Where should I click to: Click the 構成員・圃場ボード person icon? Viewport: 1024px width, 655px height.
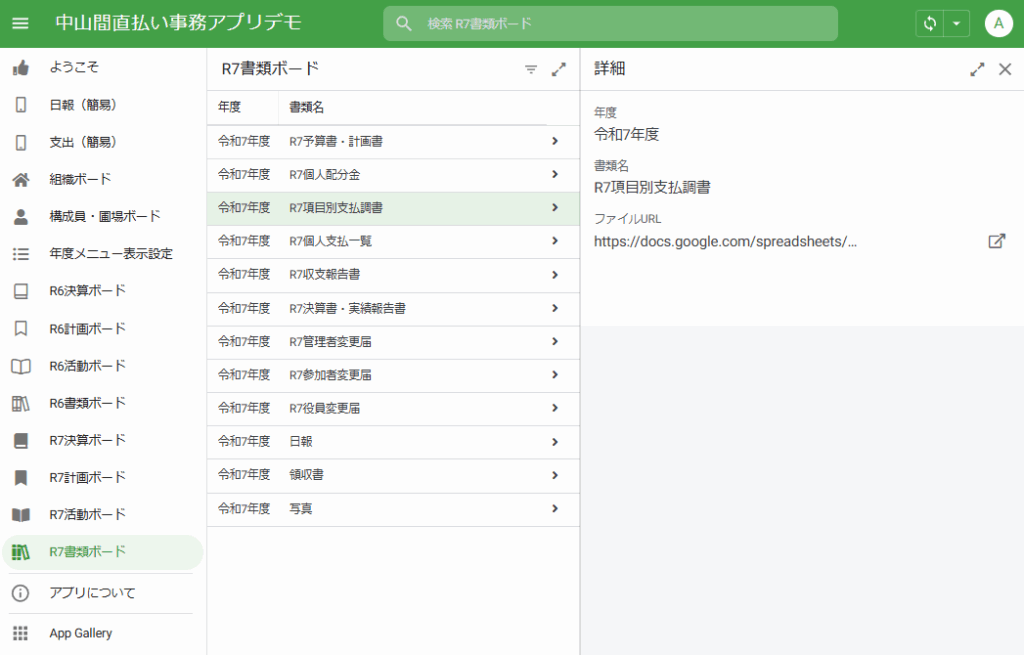click(x=21, y=217)
